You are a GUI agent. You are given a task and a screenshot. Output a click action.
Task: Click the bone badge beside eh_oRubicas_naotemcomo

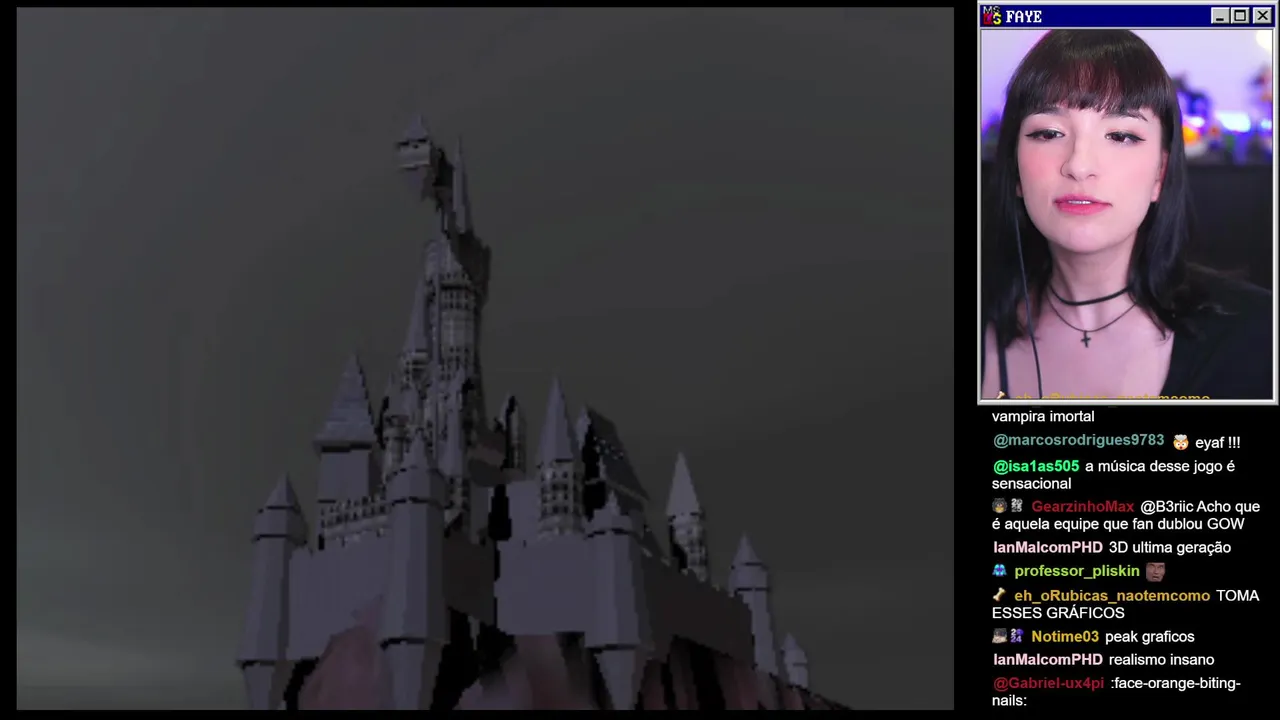999,594
